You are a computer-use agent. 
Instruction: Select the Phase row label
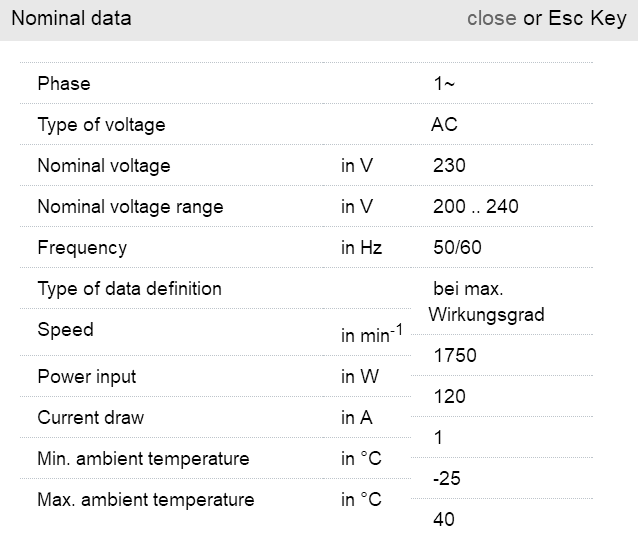[x=63, y=84]
